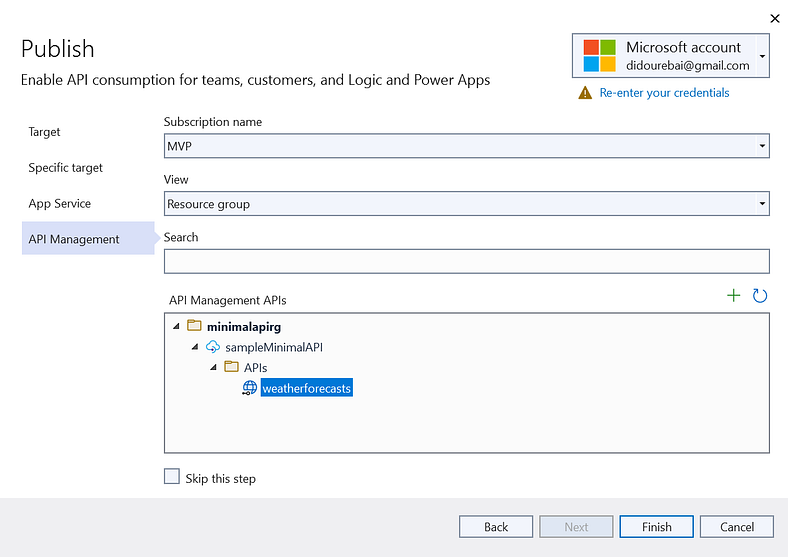Create a new API Management API with plus icon
Image resolution: width=788 pixels, height=557 pixels.
(734, 295)
